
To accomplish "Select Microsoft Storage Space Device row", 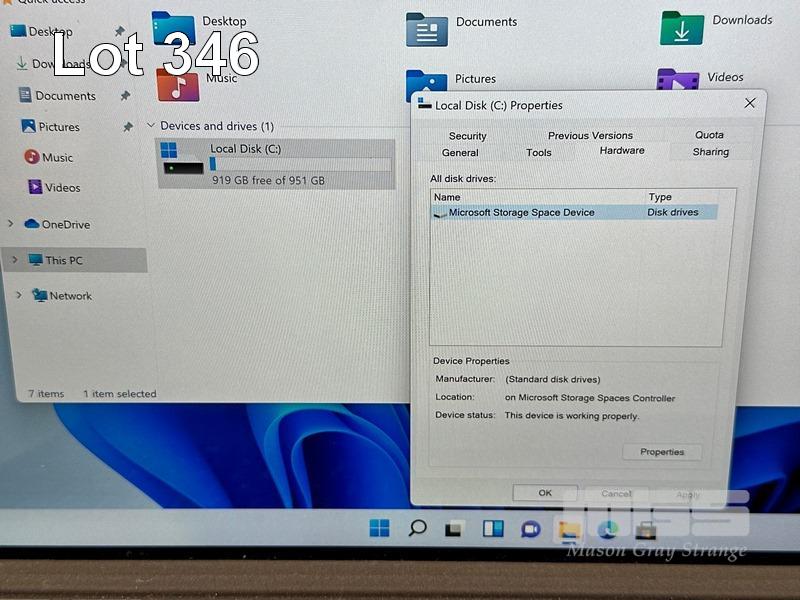I will pyautogui.click(x=521, y=212).
